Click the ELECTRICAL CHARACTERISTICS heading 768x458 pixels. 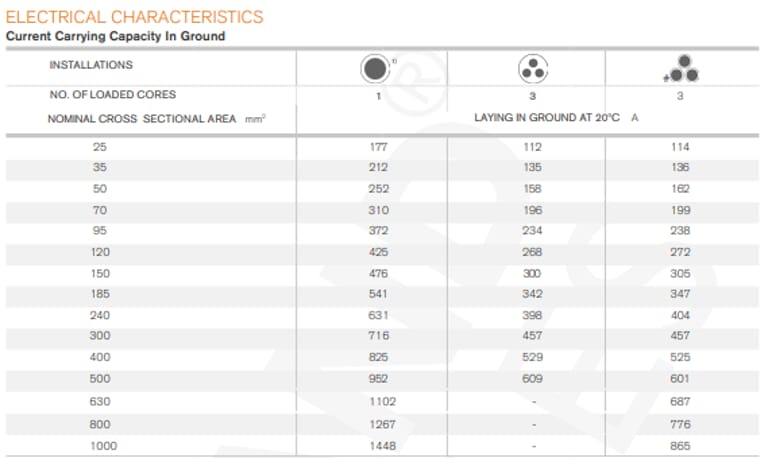135,17
